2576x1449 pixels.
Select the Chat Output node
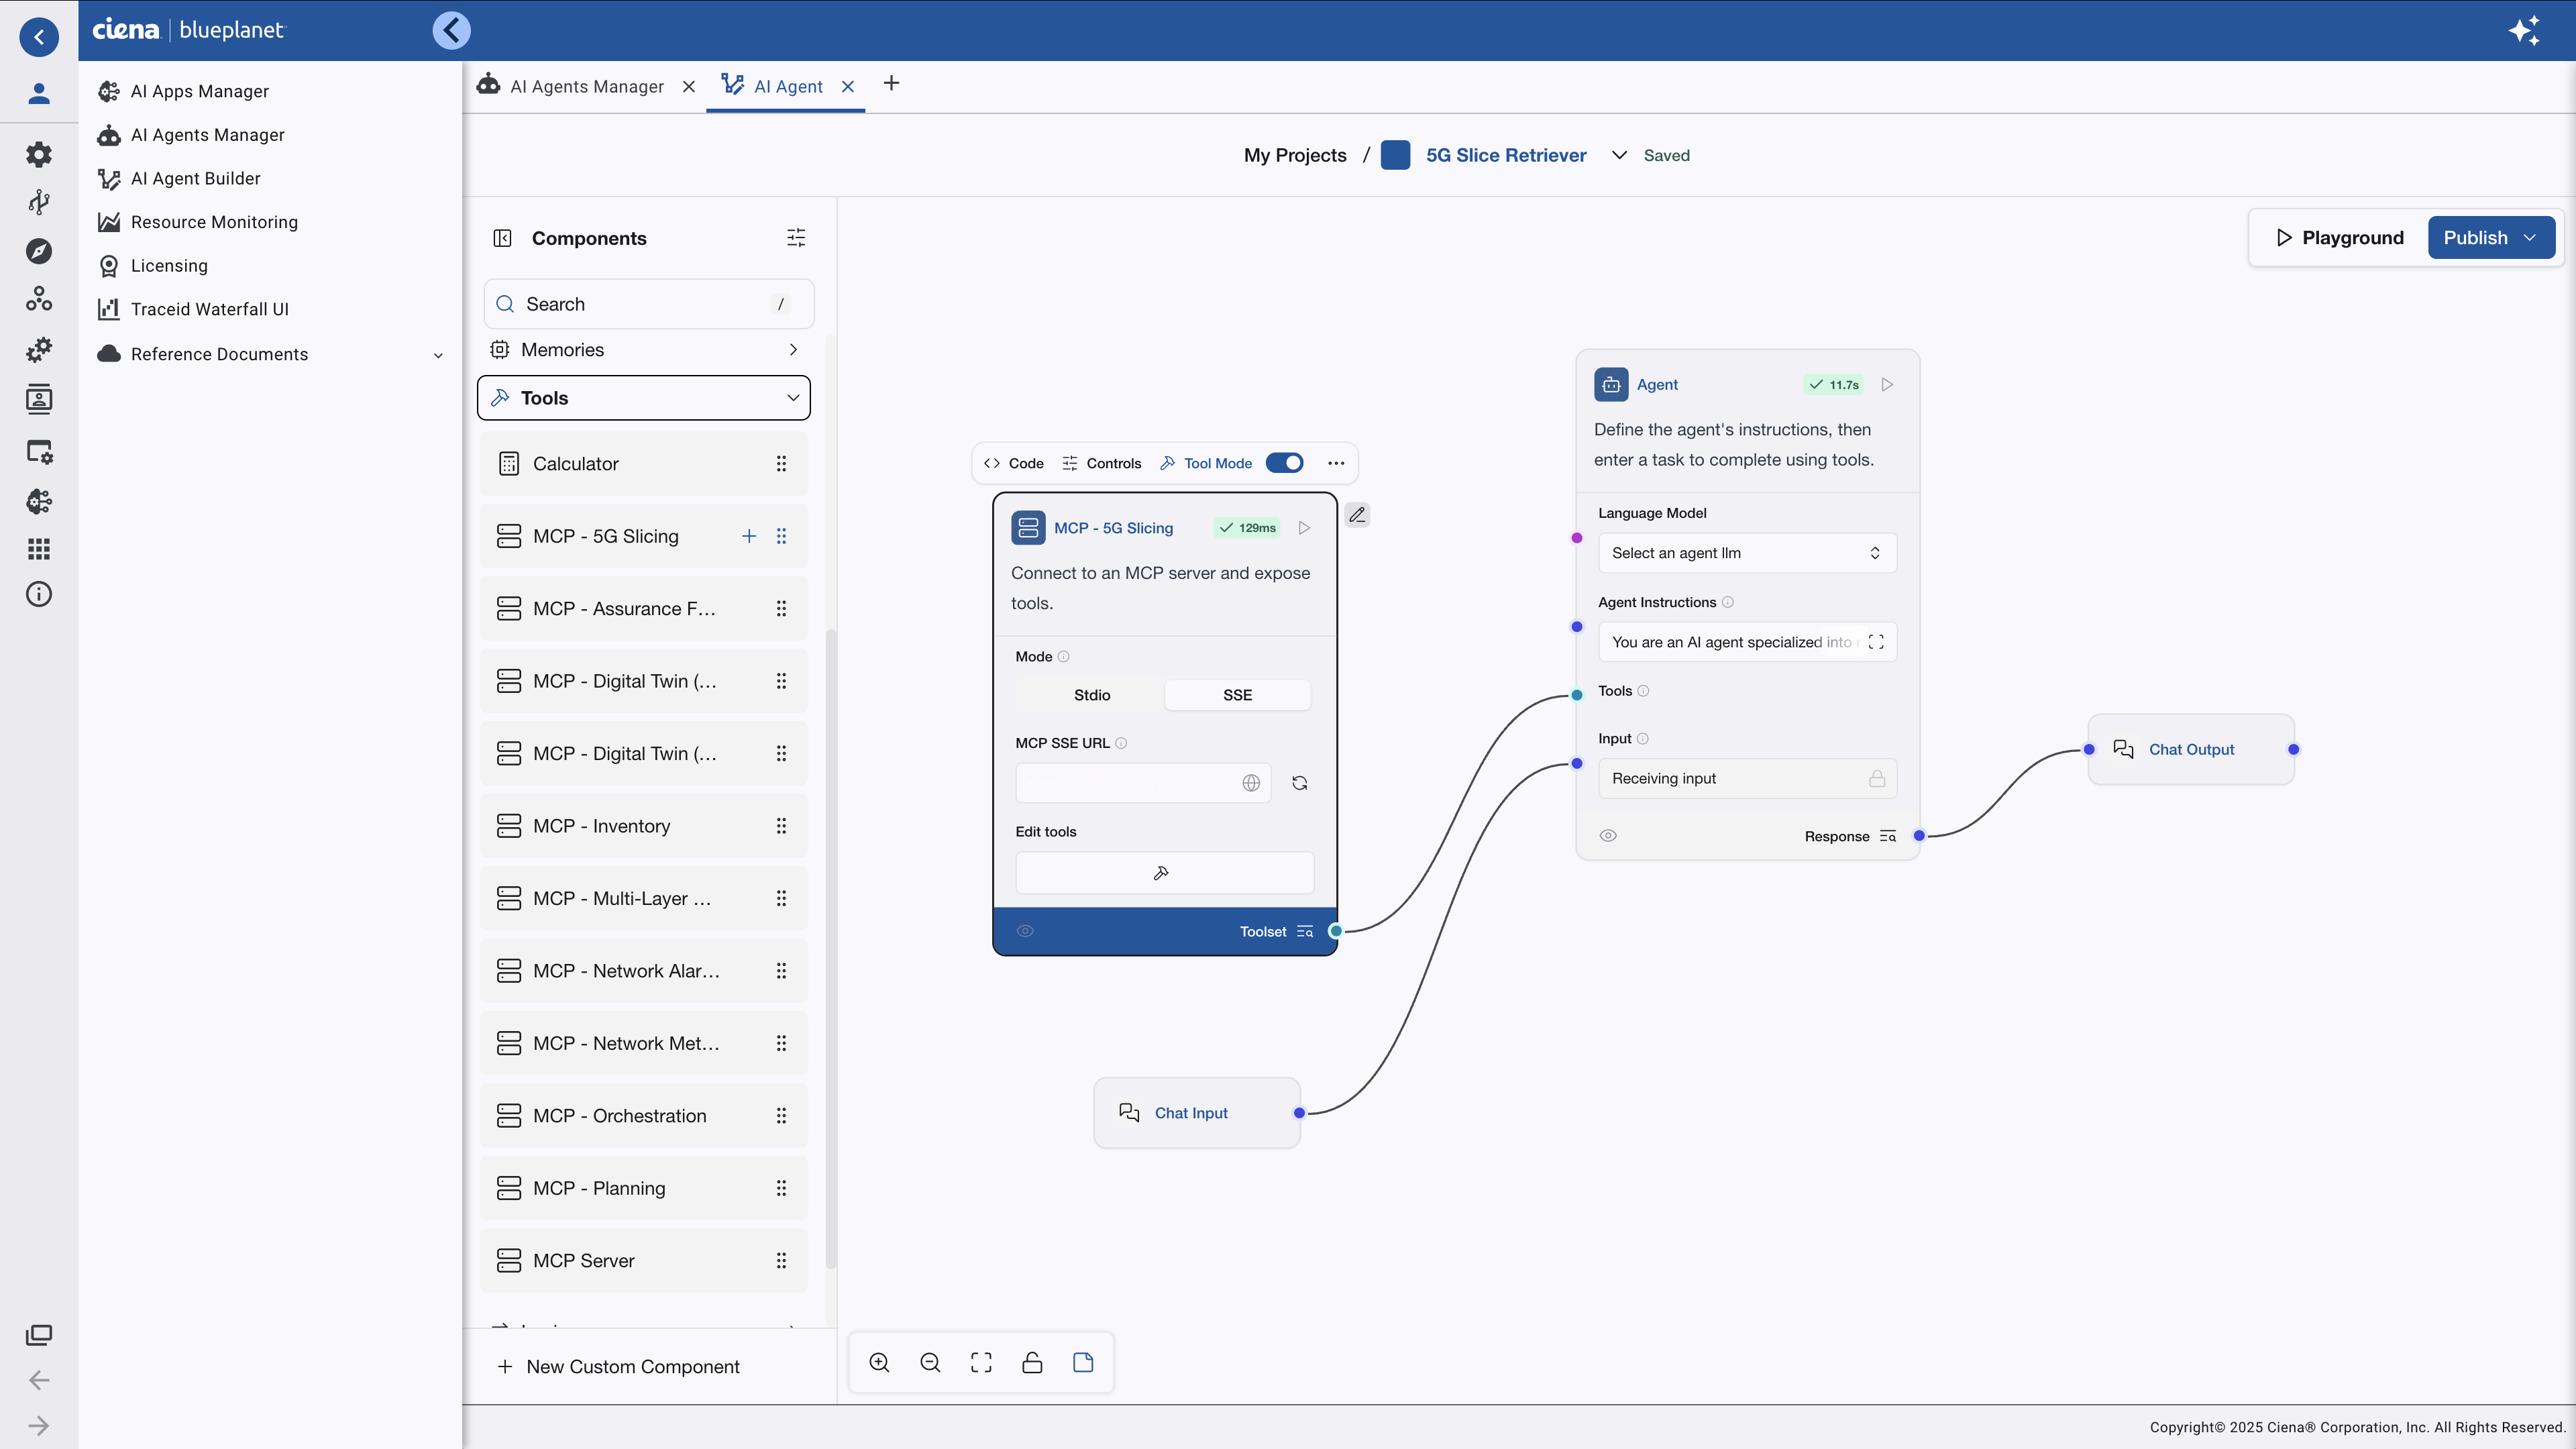[2191, 749]
